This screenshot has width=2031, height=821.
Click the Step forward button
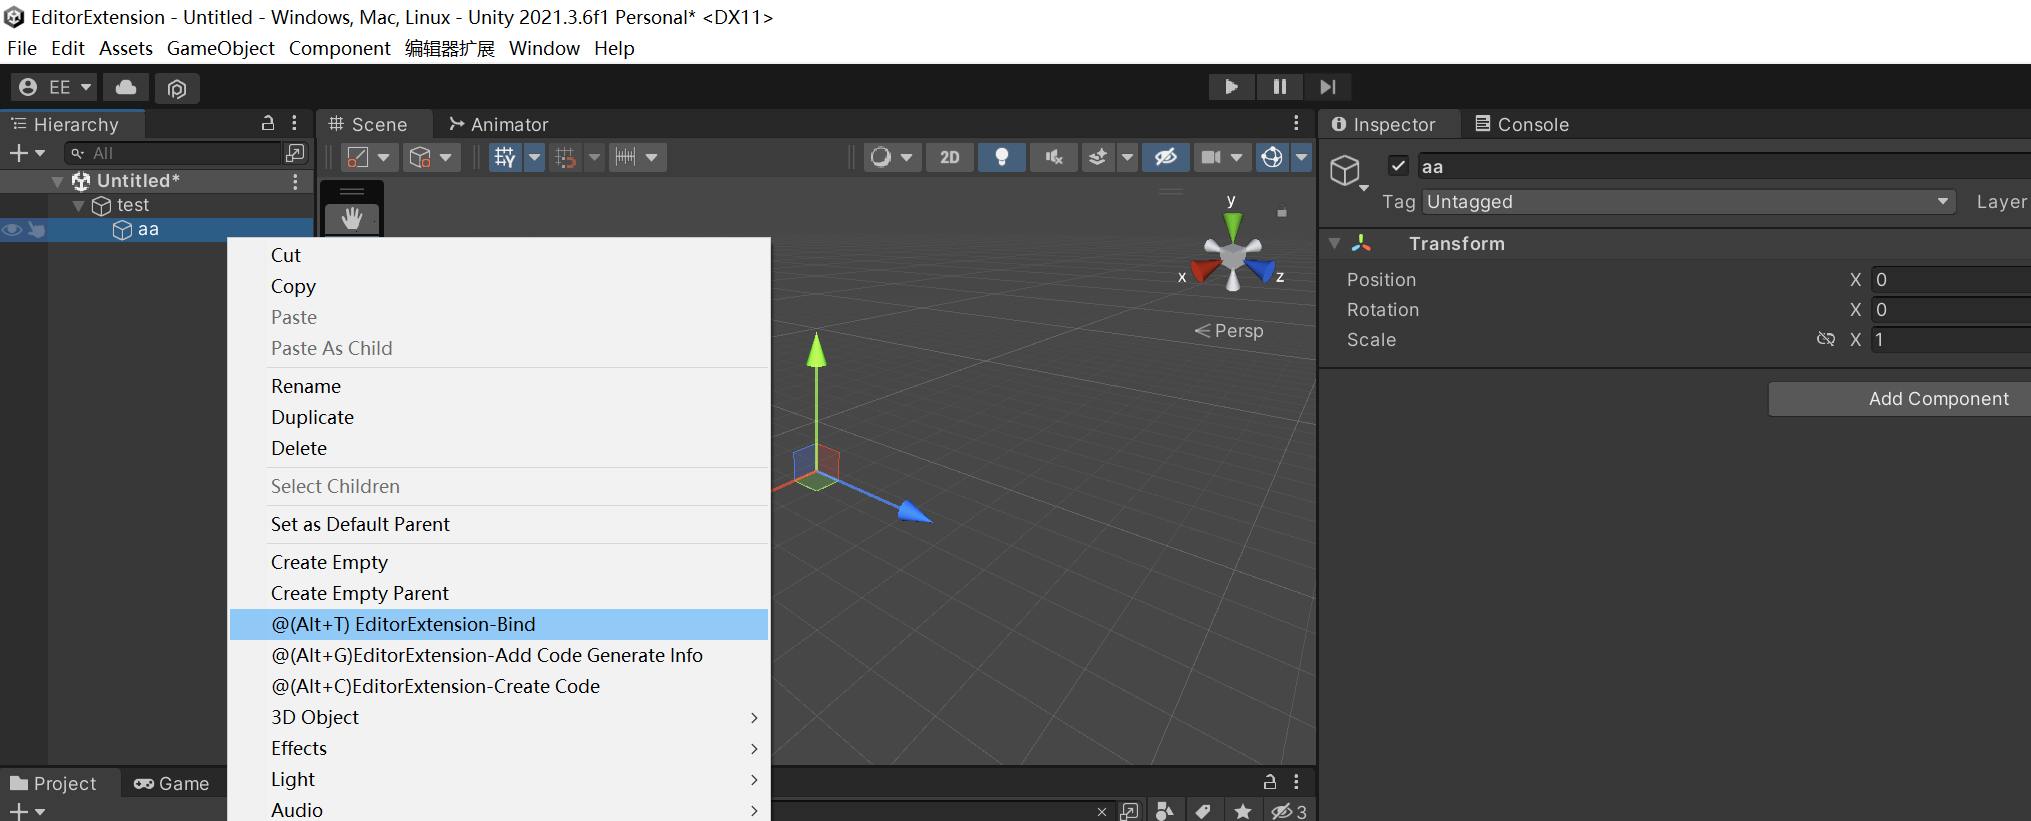pos(1327,87)
